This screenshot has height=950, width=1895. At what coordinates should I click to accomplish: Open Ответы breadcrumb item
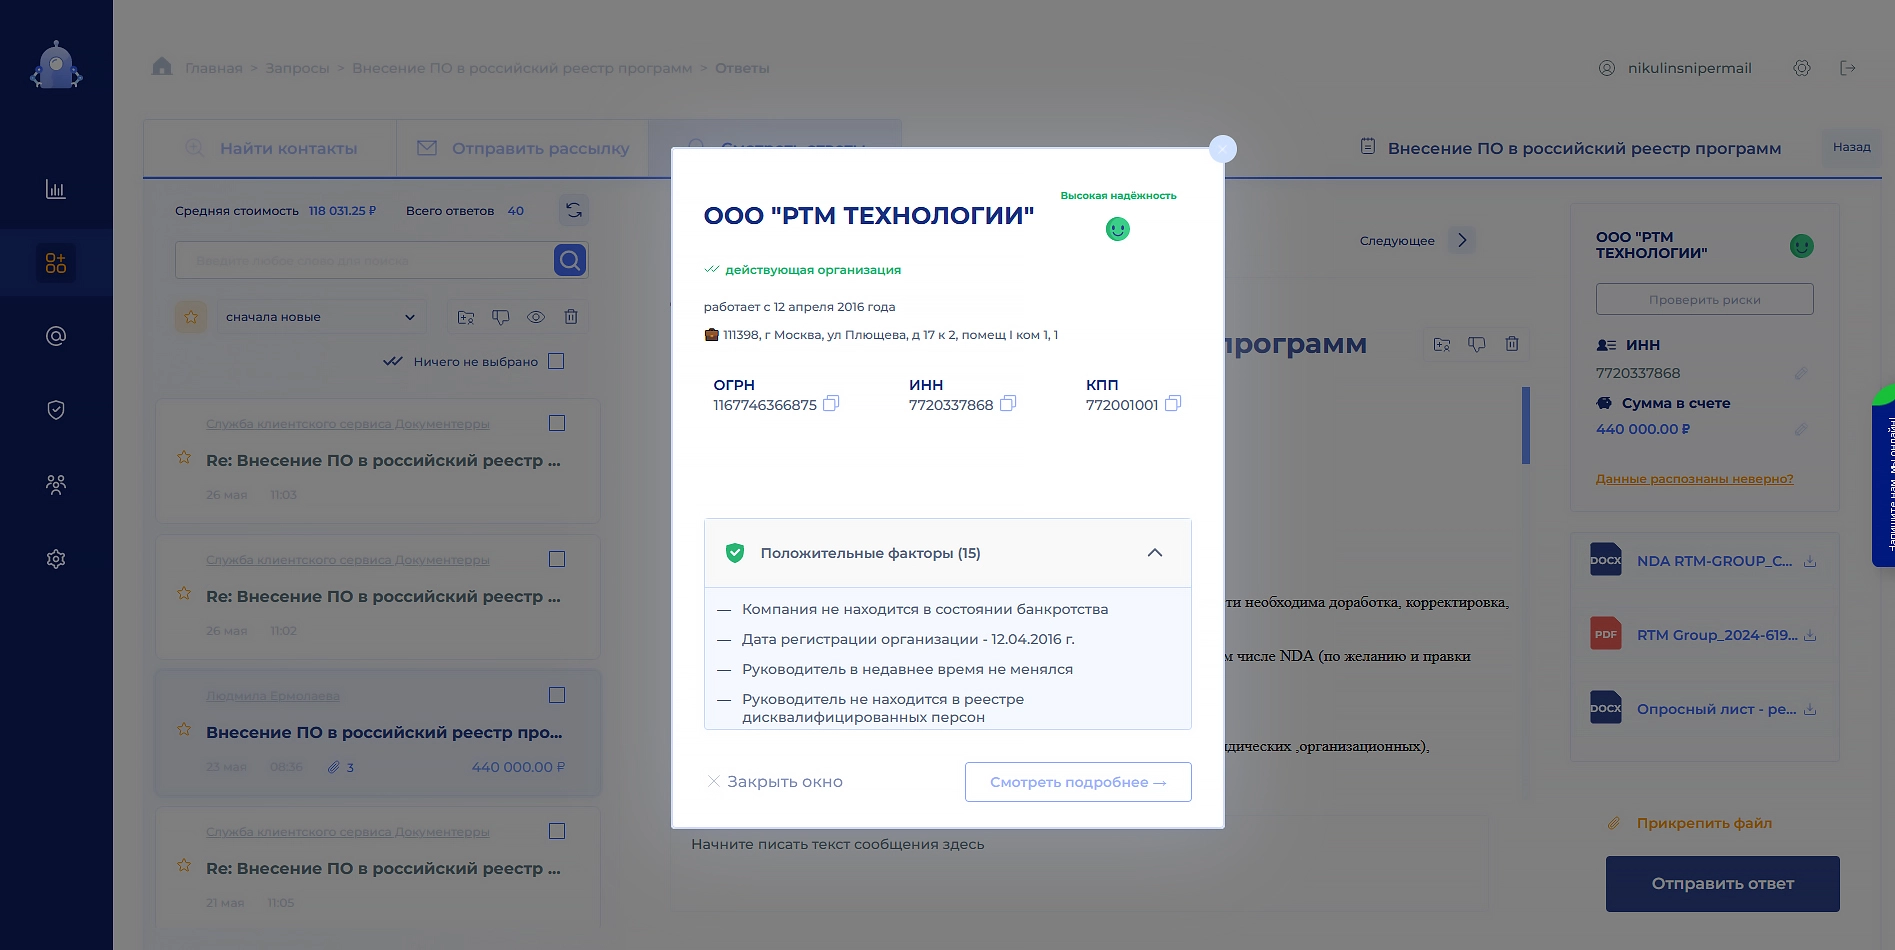[x=742, y=68]
